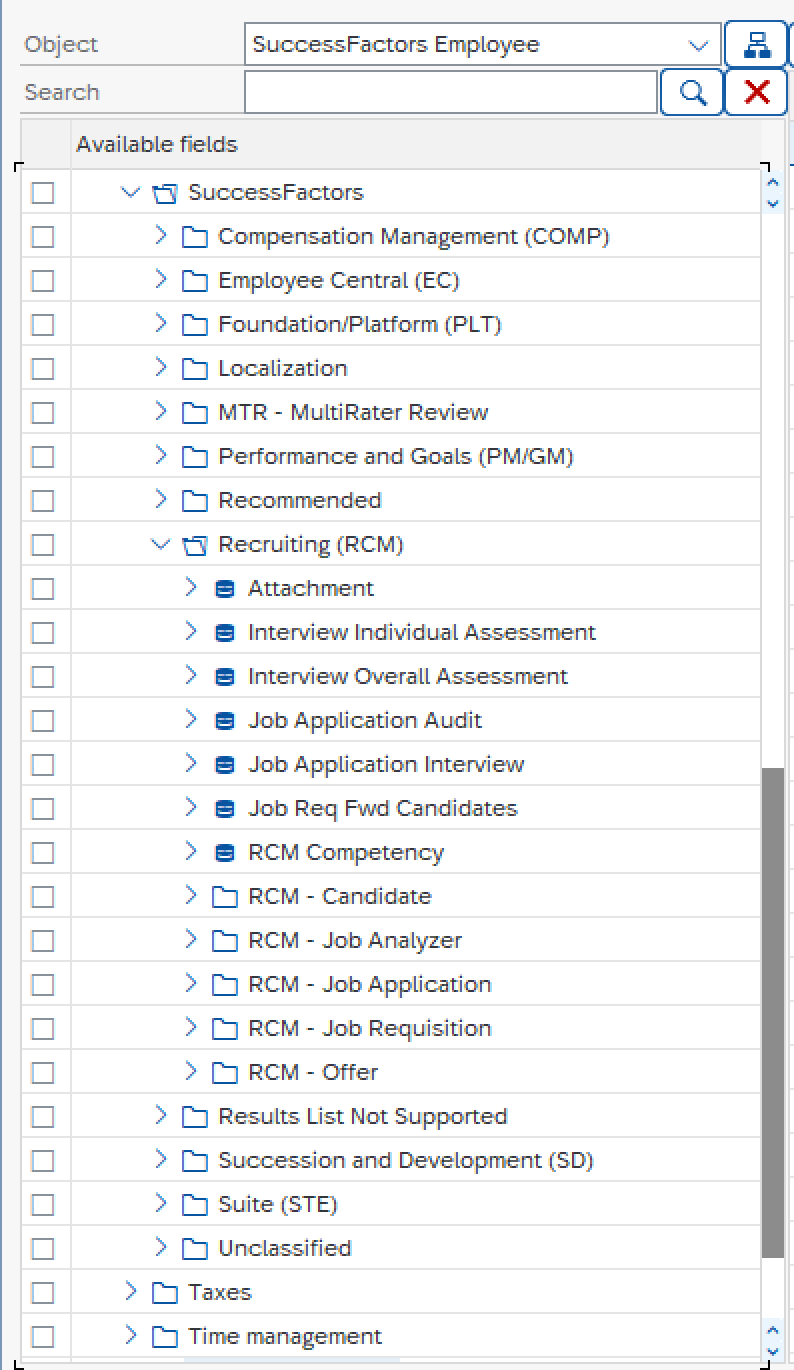The height and width of the screenshot is (1370, 794).
Task: Tick the checkbox beside Interview Overall Assessment
Action: [x=42, y=677]
